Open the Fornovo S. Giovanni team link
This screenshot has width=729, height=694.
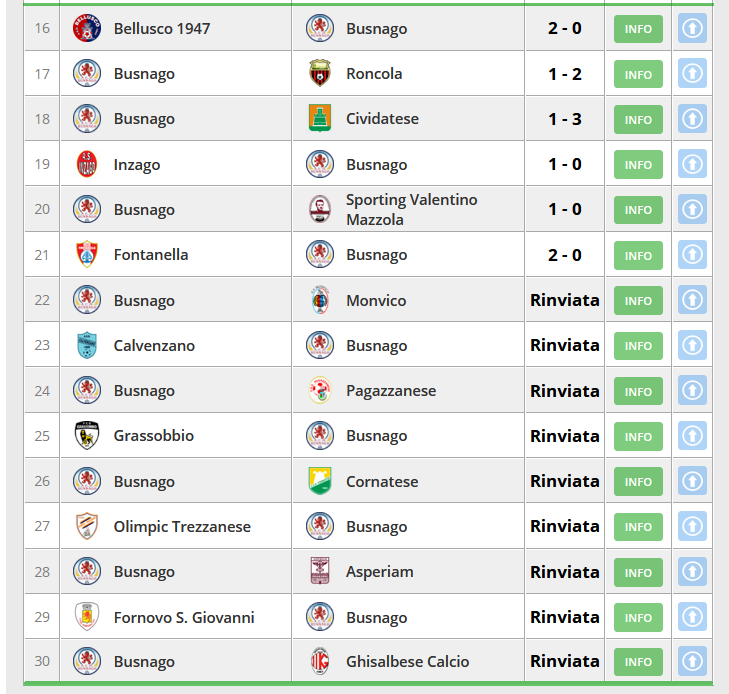pyautogui.click(x=184, y=617)
